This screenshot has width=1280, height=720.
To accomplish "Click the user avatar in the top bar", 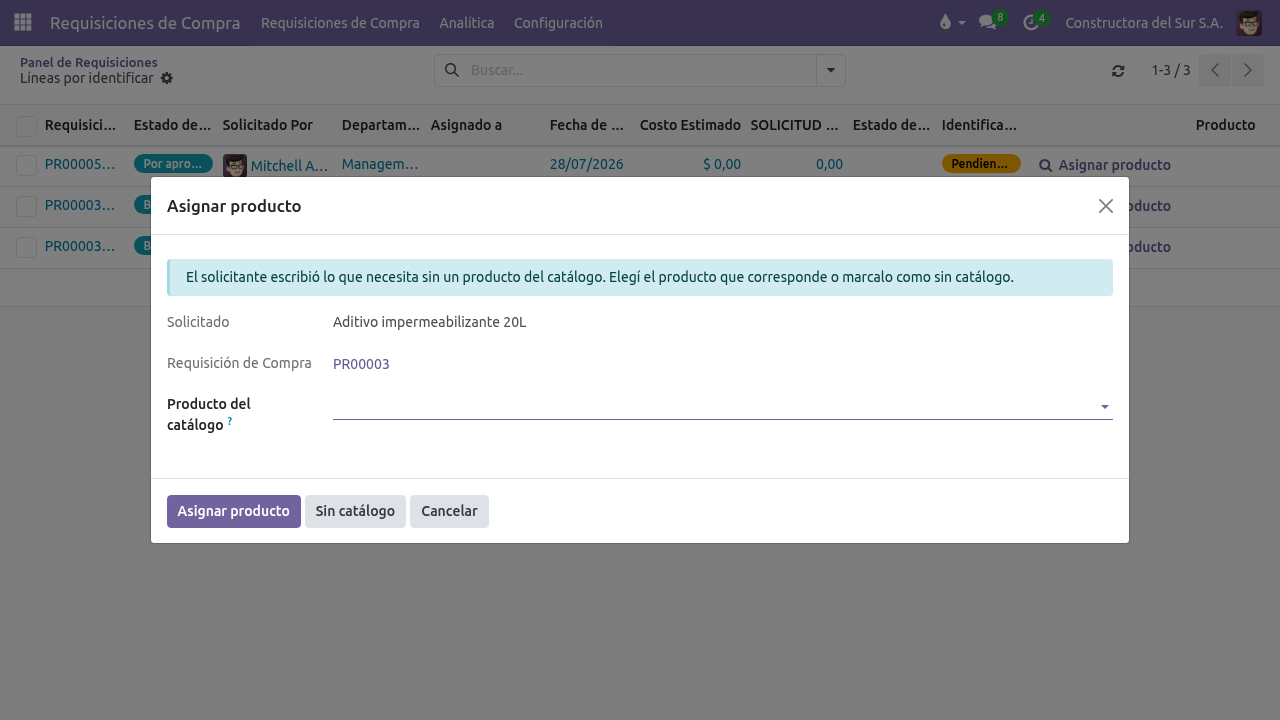I will click(x=1248, y=22).
